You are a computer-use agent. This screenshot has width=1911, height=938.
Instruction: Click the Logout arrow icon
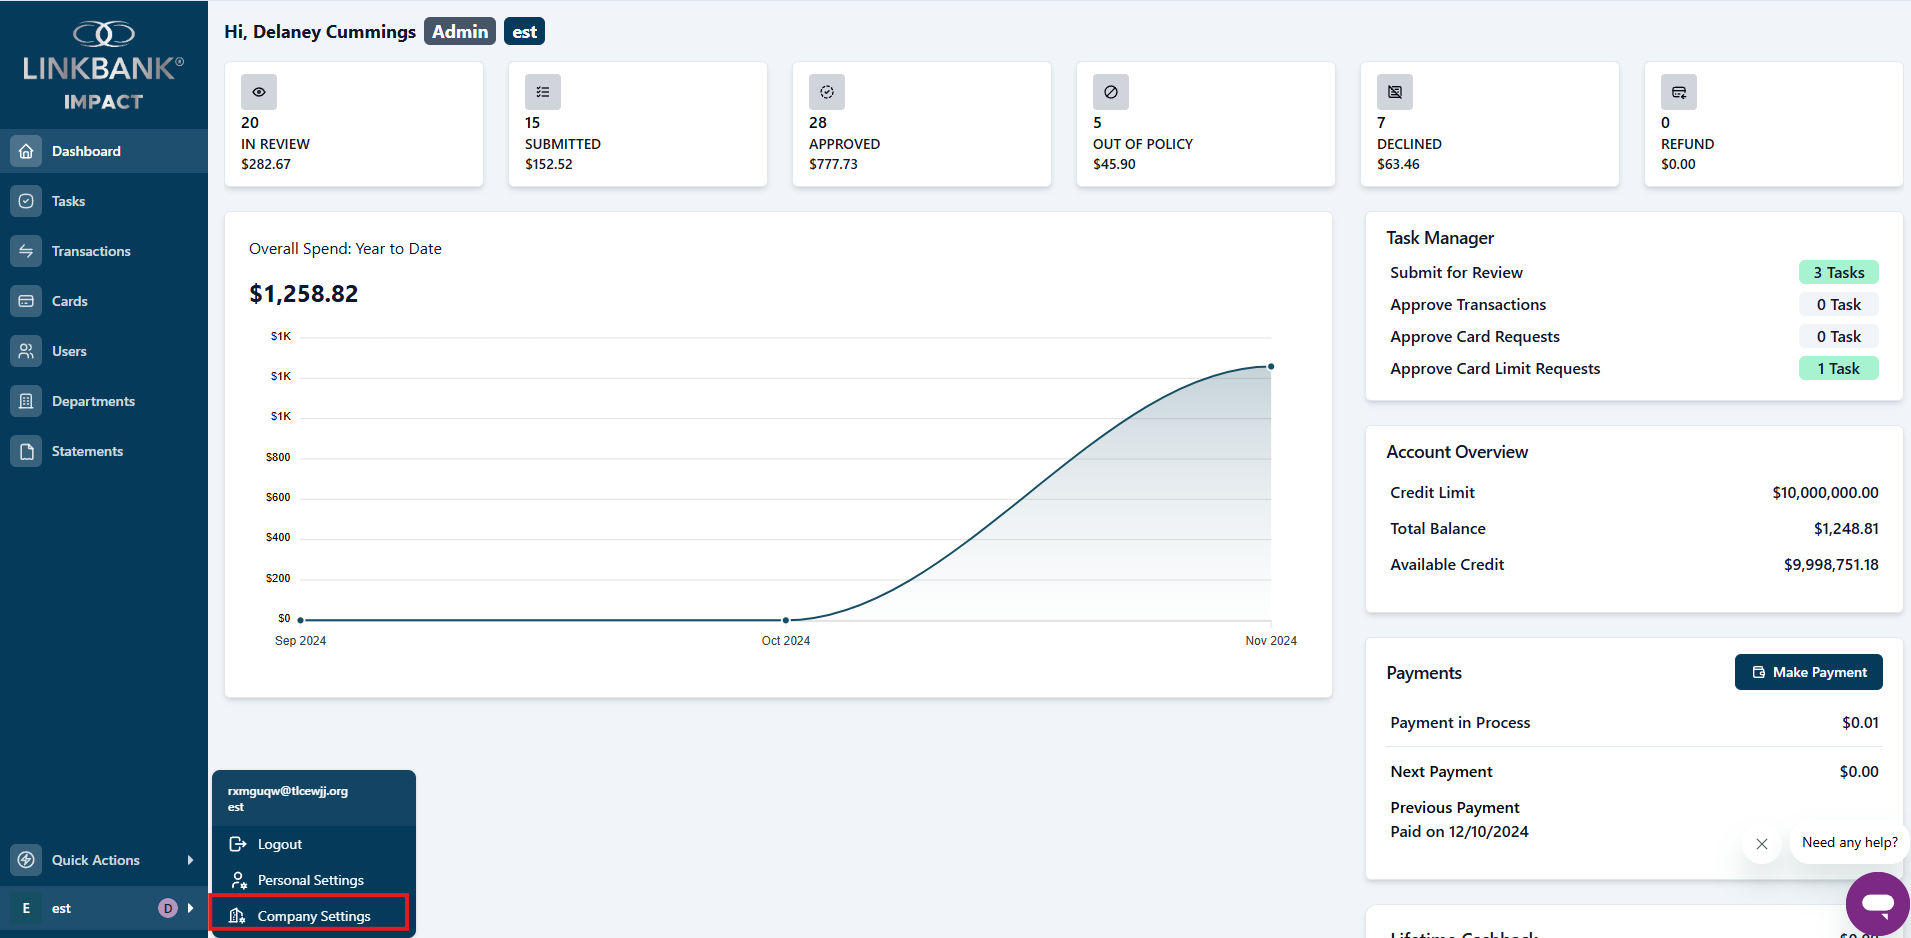click(x=238, y=844)
